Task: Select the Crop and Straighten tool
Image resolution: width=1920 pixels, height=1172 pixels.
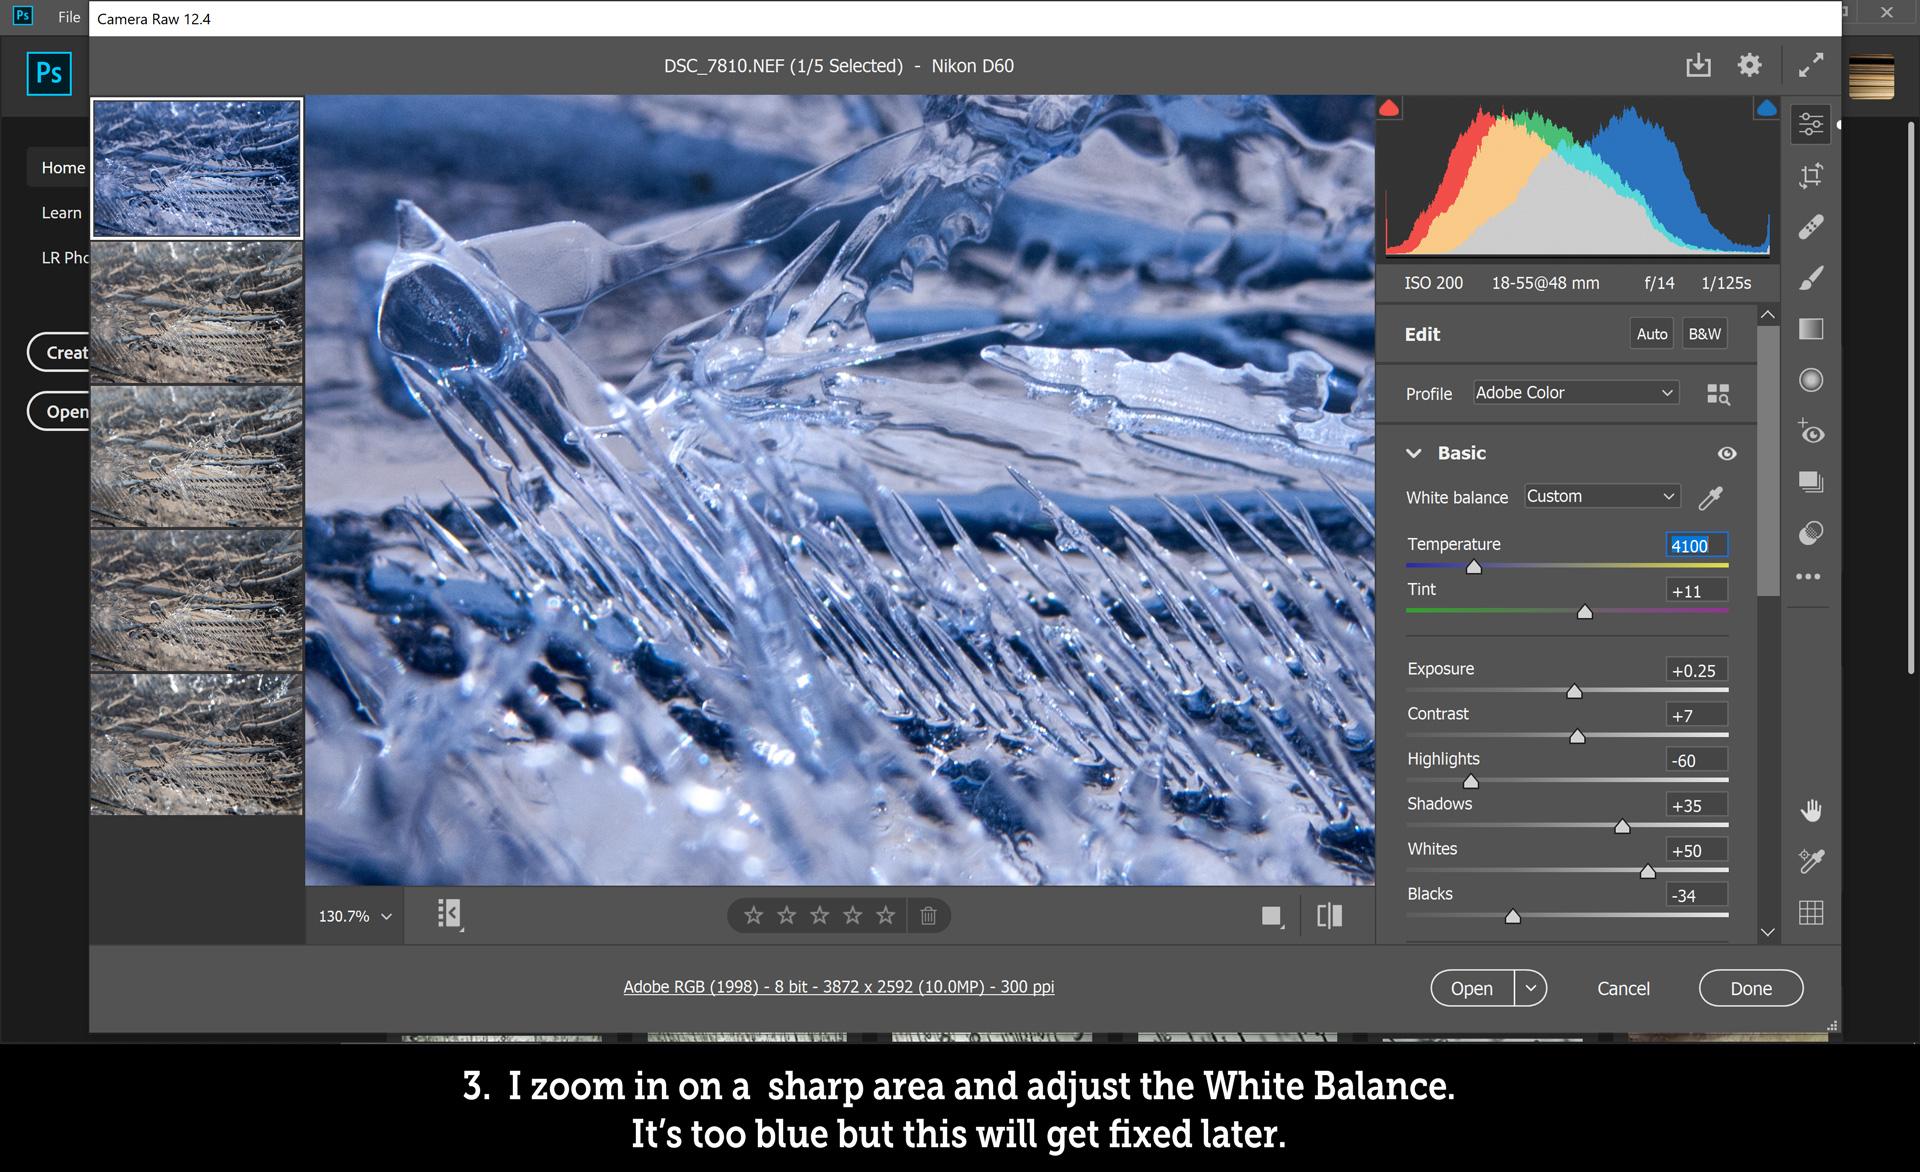Action: pyautogui.click(x=1813, y=175)
